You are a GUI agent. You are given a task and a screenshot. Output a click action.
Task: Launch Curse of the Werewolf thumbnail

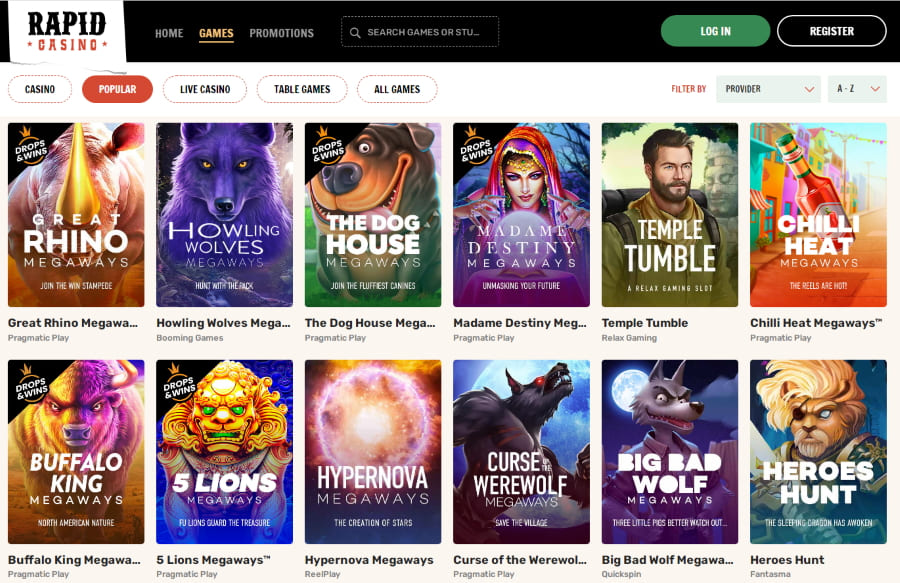521,452
